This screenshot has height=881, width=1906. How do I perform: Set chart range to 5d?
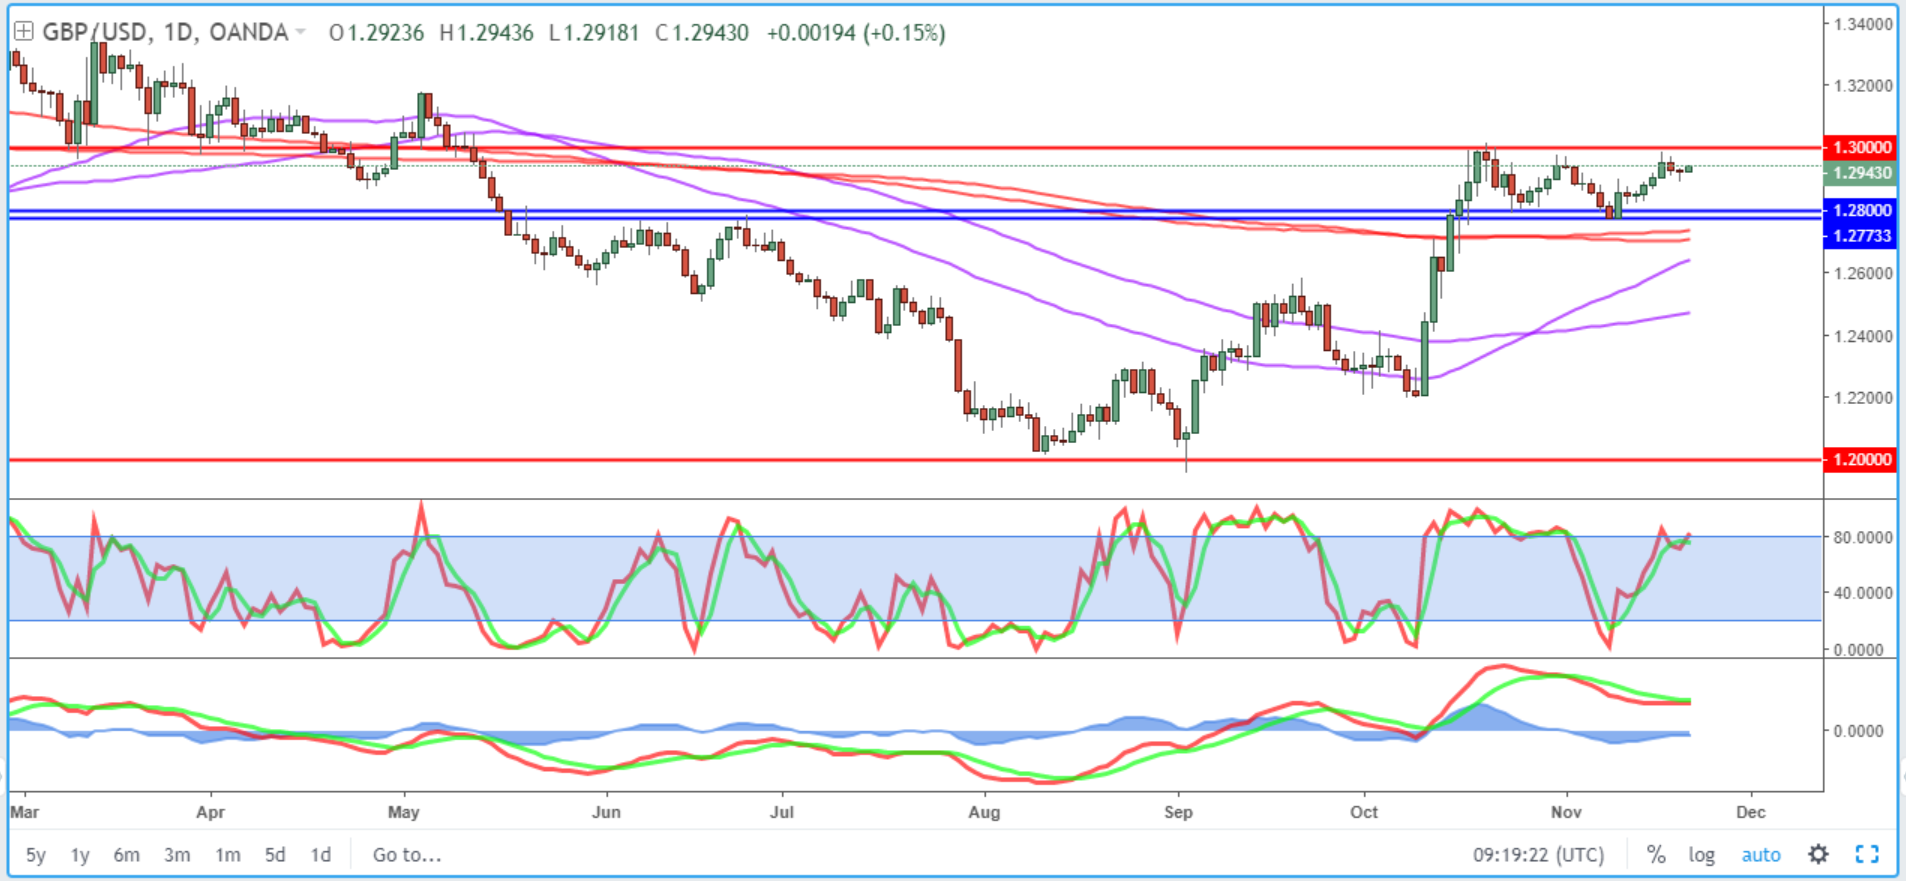pyautogui.click(x=275, y=855)
